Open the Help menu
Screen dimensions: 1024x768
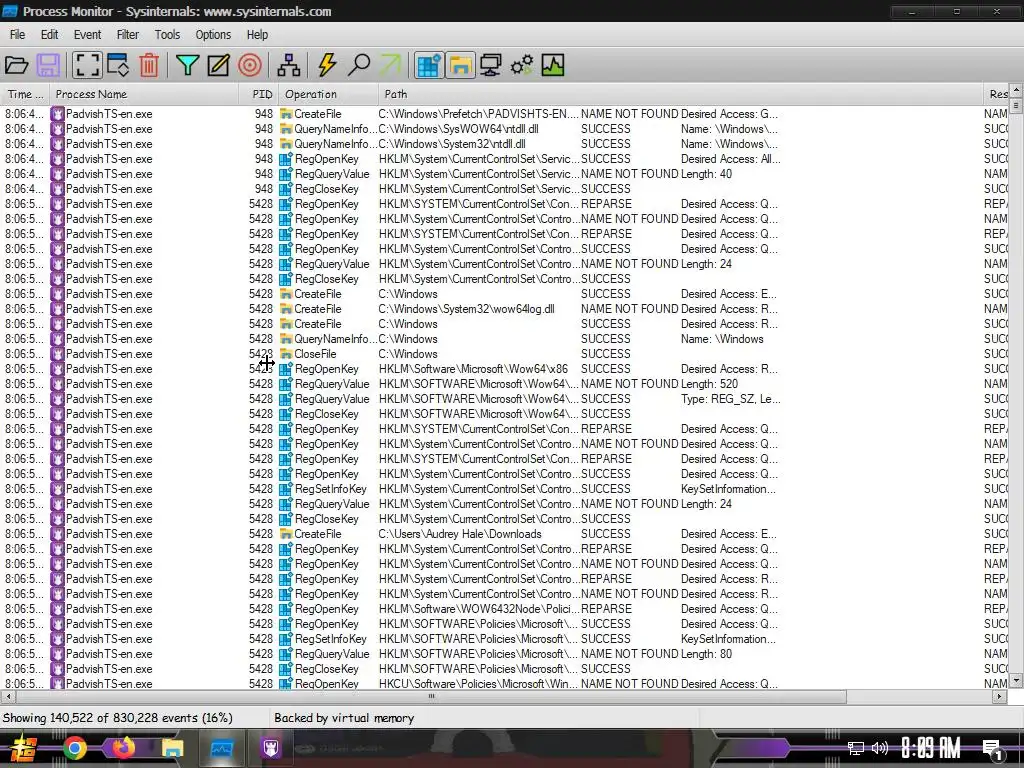(257, 35)
